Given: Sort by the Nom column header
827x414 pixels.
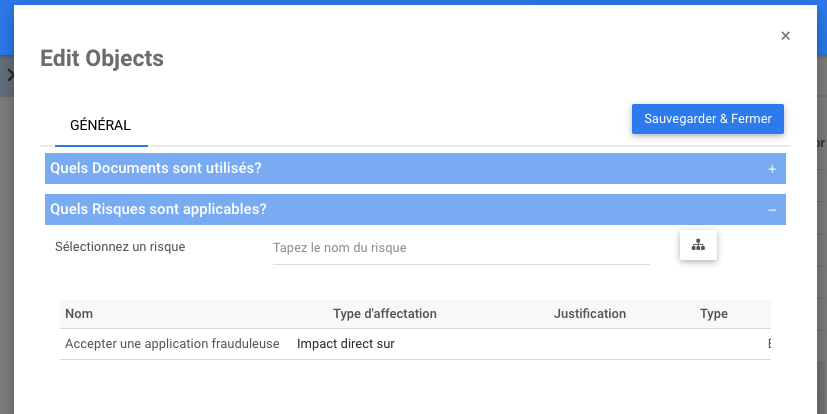Looking at the screenshot, I should coord(79,314).
